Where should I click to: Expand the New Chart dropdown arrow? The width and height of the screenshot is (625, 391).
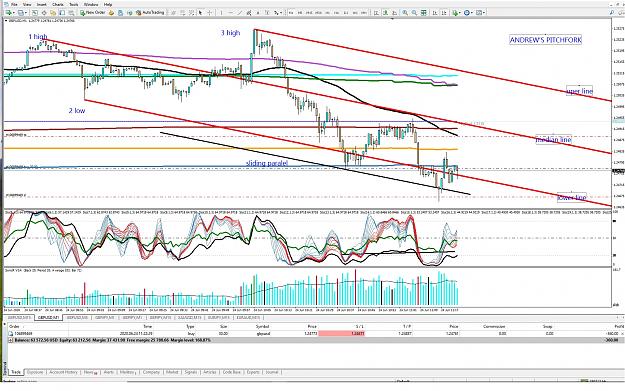coord(14,13)
